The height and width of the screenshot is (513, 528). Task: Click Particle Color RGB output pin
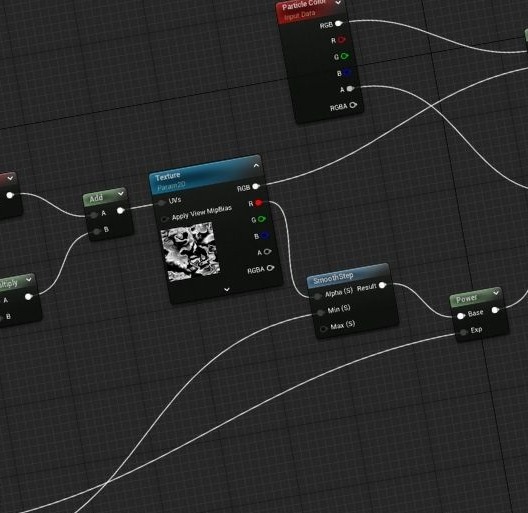pyautogui.click(x=339, y=24)
